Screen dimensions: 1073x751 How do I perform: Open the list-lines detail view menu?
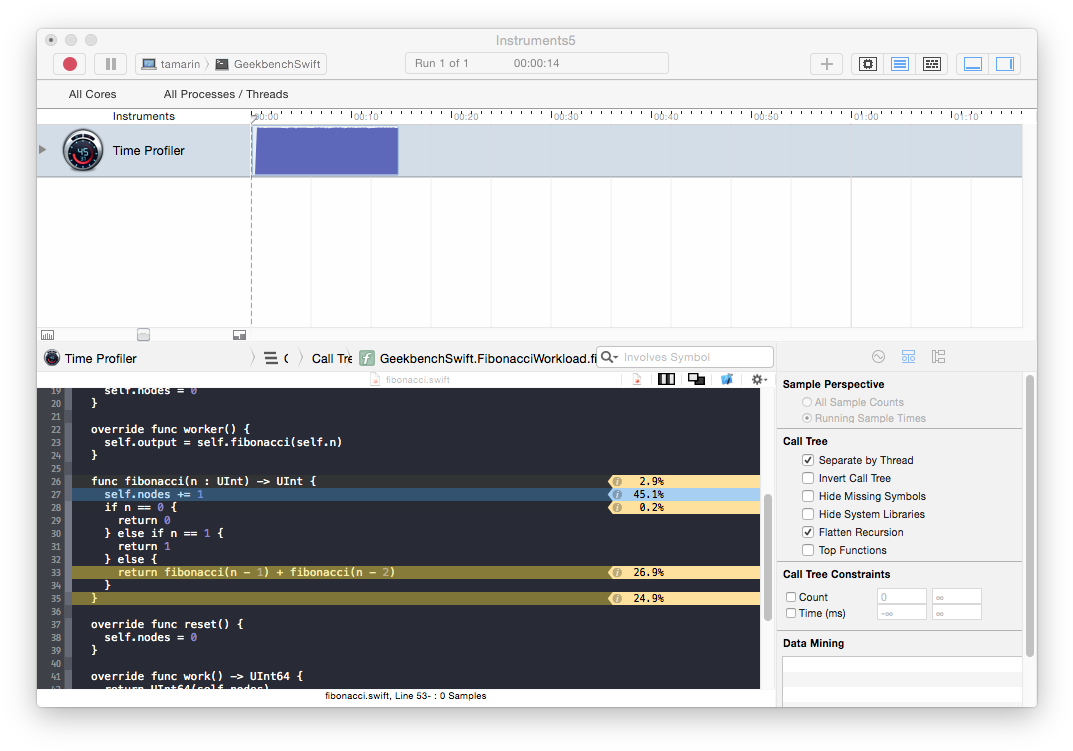tap(271, 358)
